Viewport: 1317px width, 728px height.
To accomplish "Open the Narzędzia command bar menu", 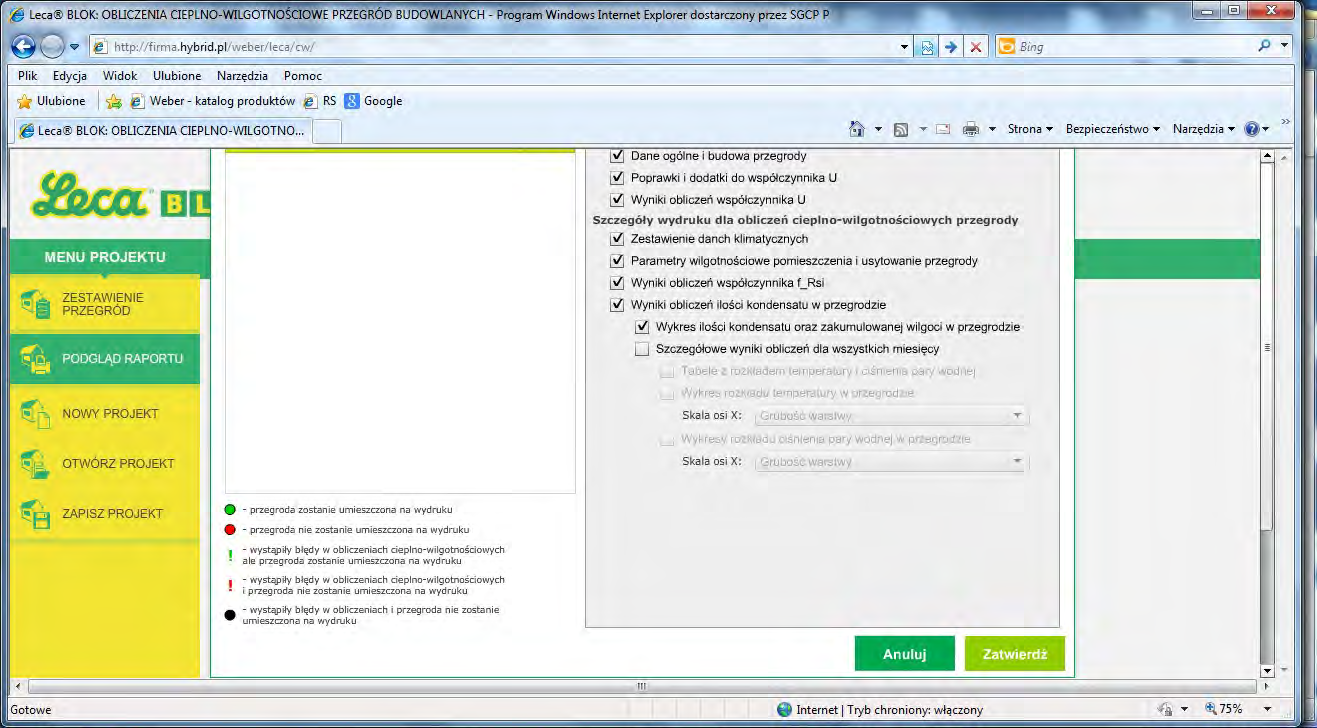I will tap(1204, 129).
